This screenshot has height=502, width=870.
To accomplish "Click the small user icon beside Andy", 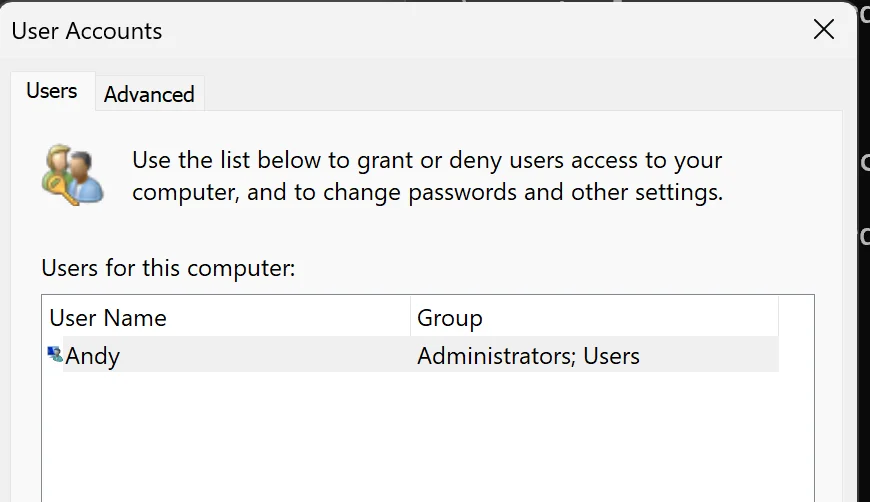I will point(55,354).
